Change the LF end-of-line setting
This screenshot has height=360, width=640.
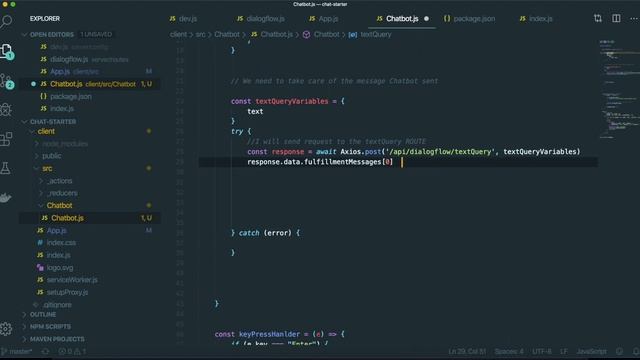[564, 351]
